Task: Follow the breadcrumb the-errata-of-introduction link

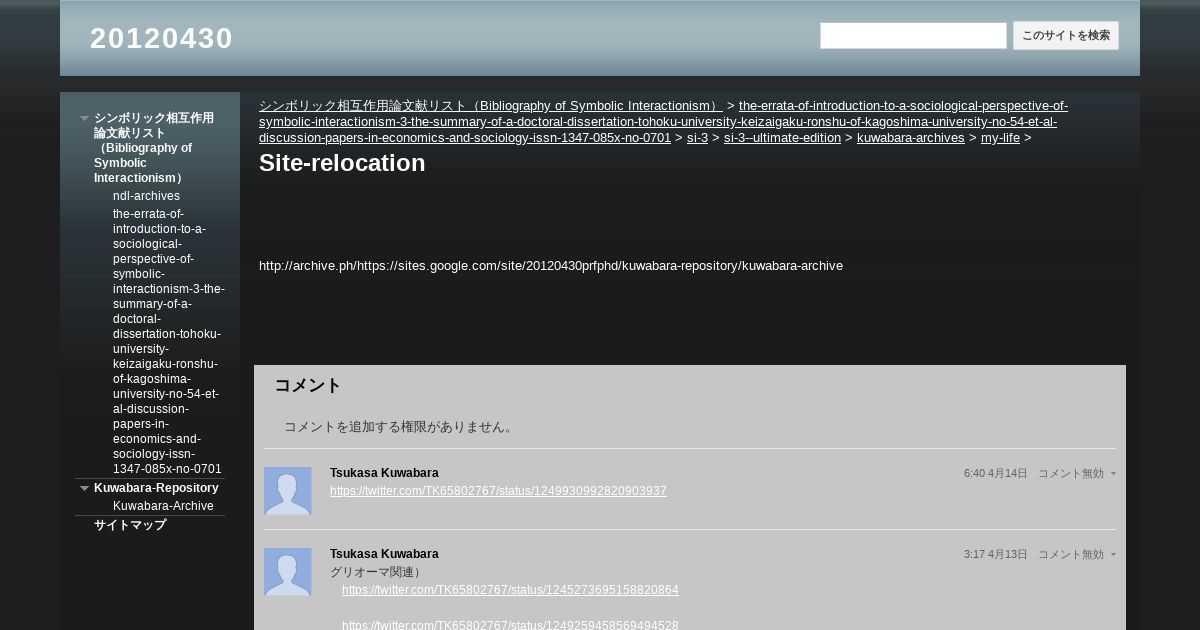Action: 663,122
